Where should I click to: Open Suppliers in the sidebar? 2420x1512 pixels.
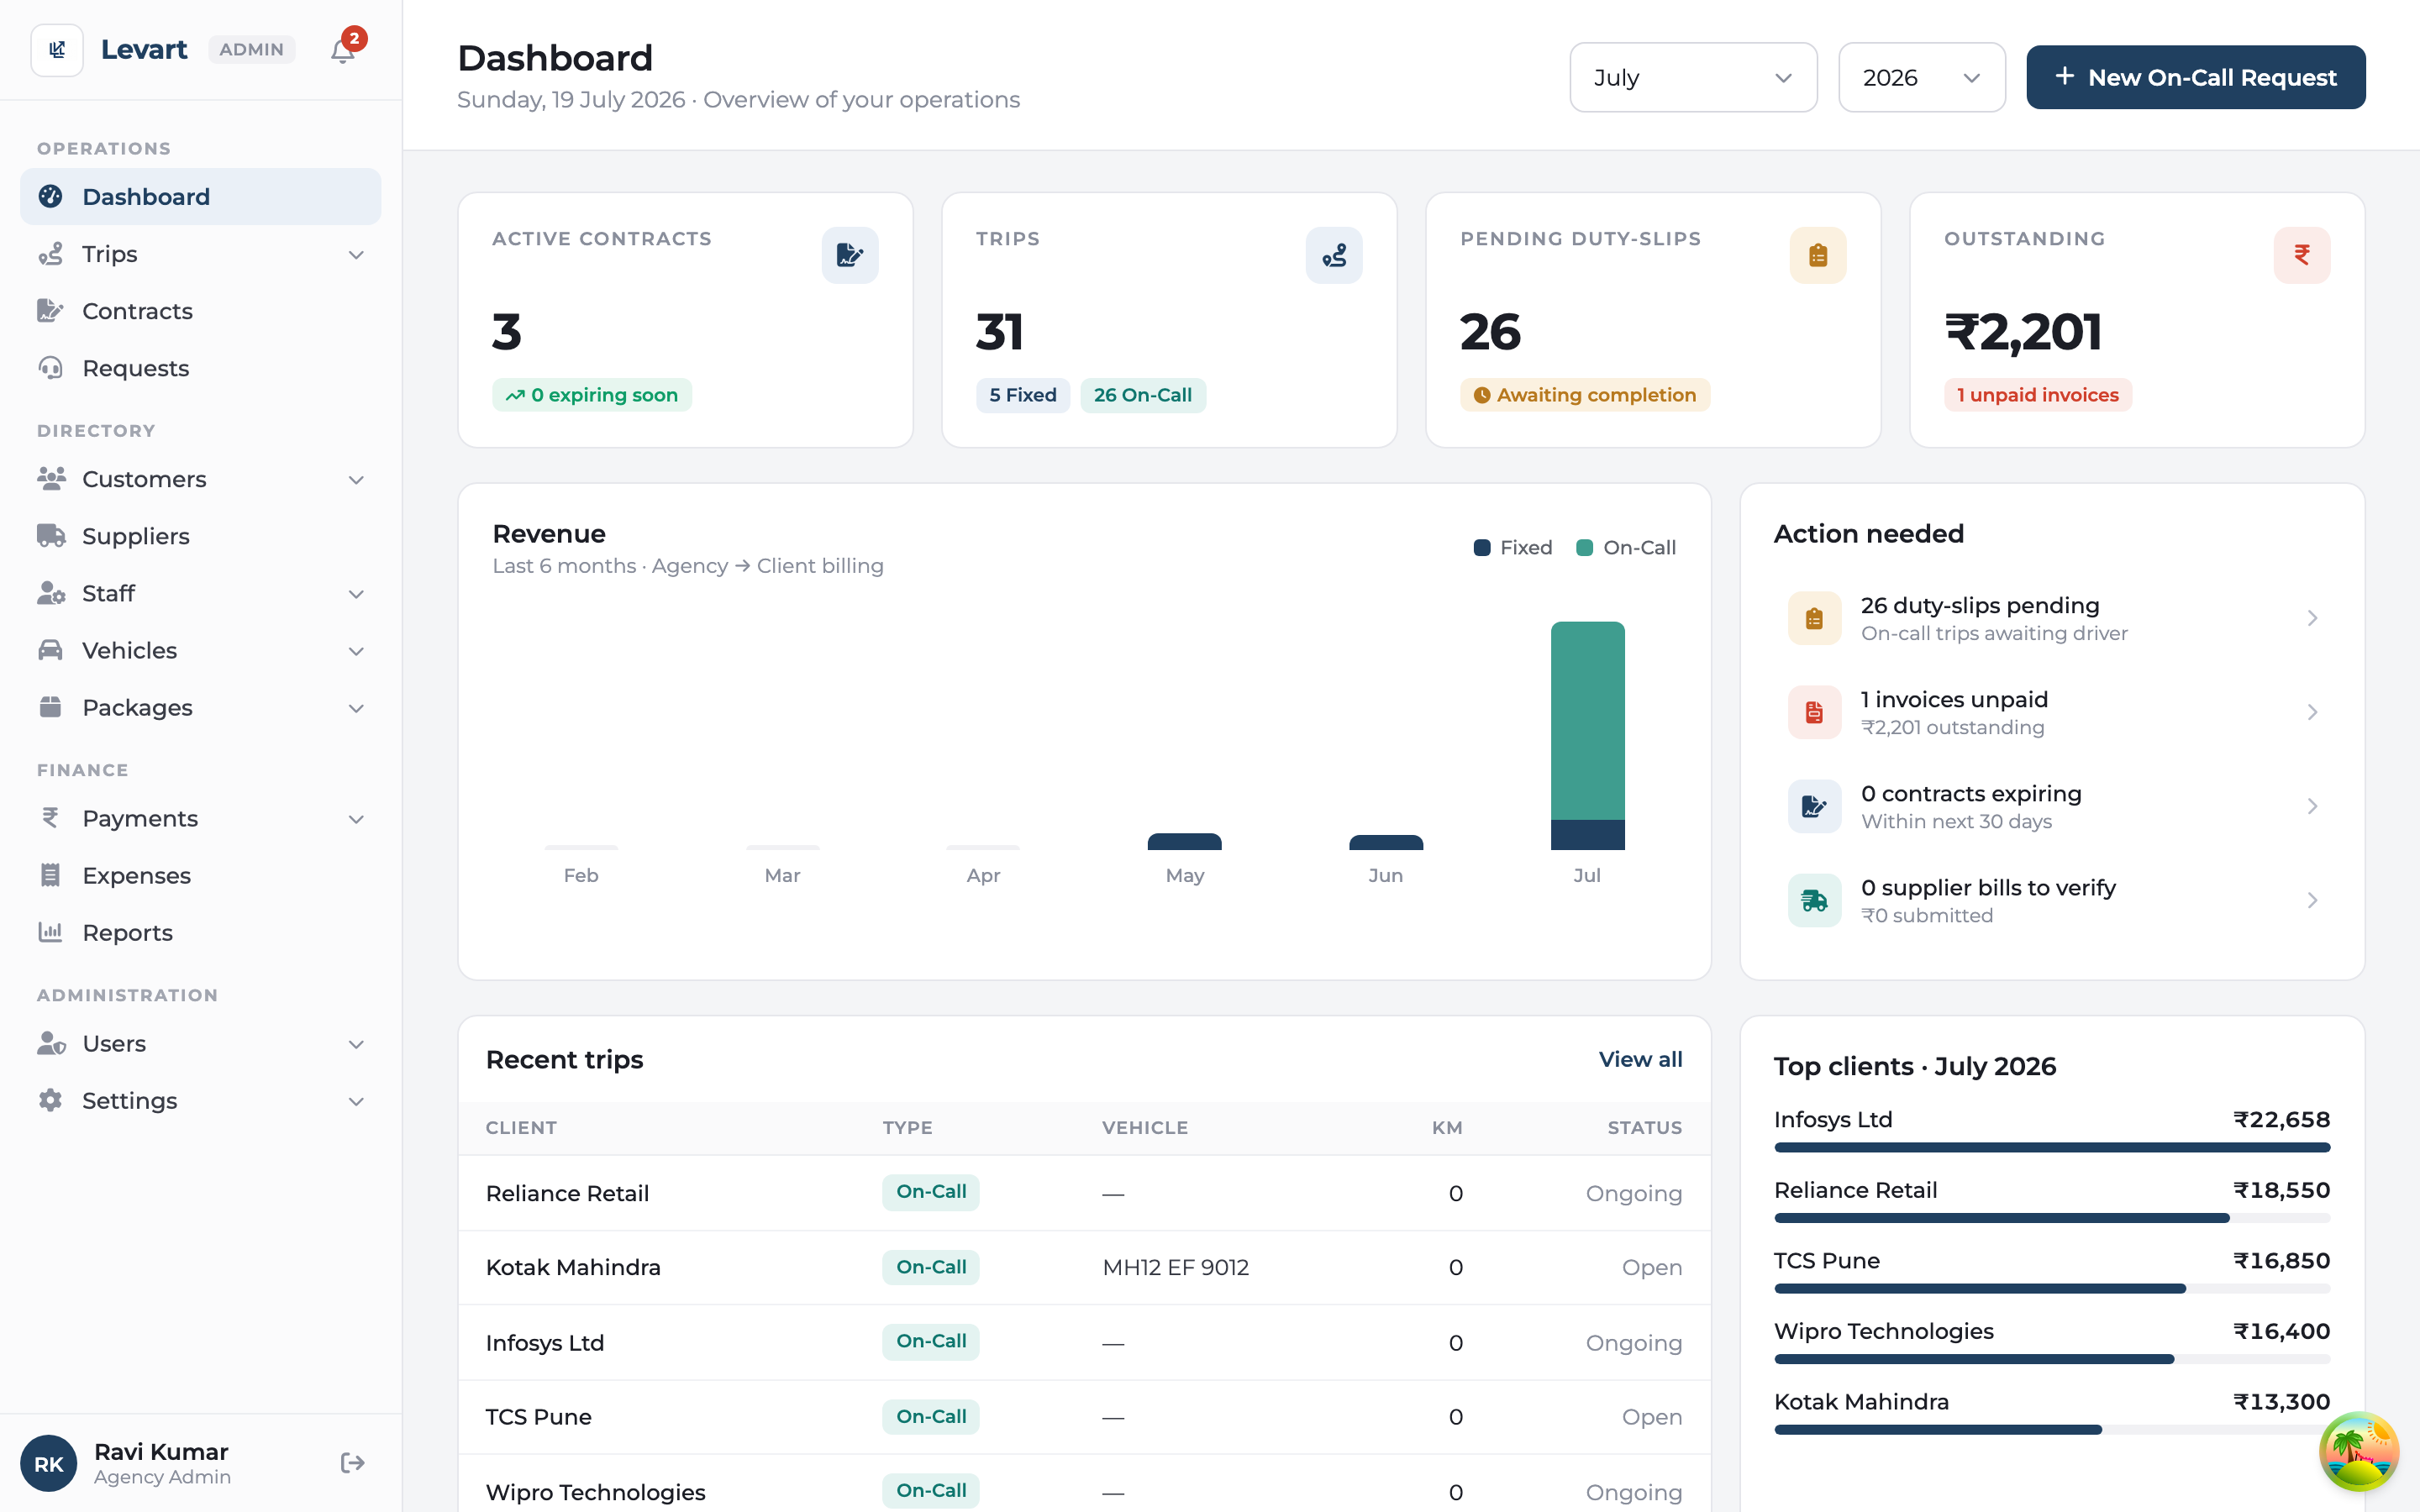[x=200, y=536]
